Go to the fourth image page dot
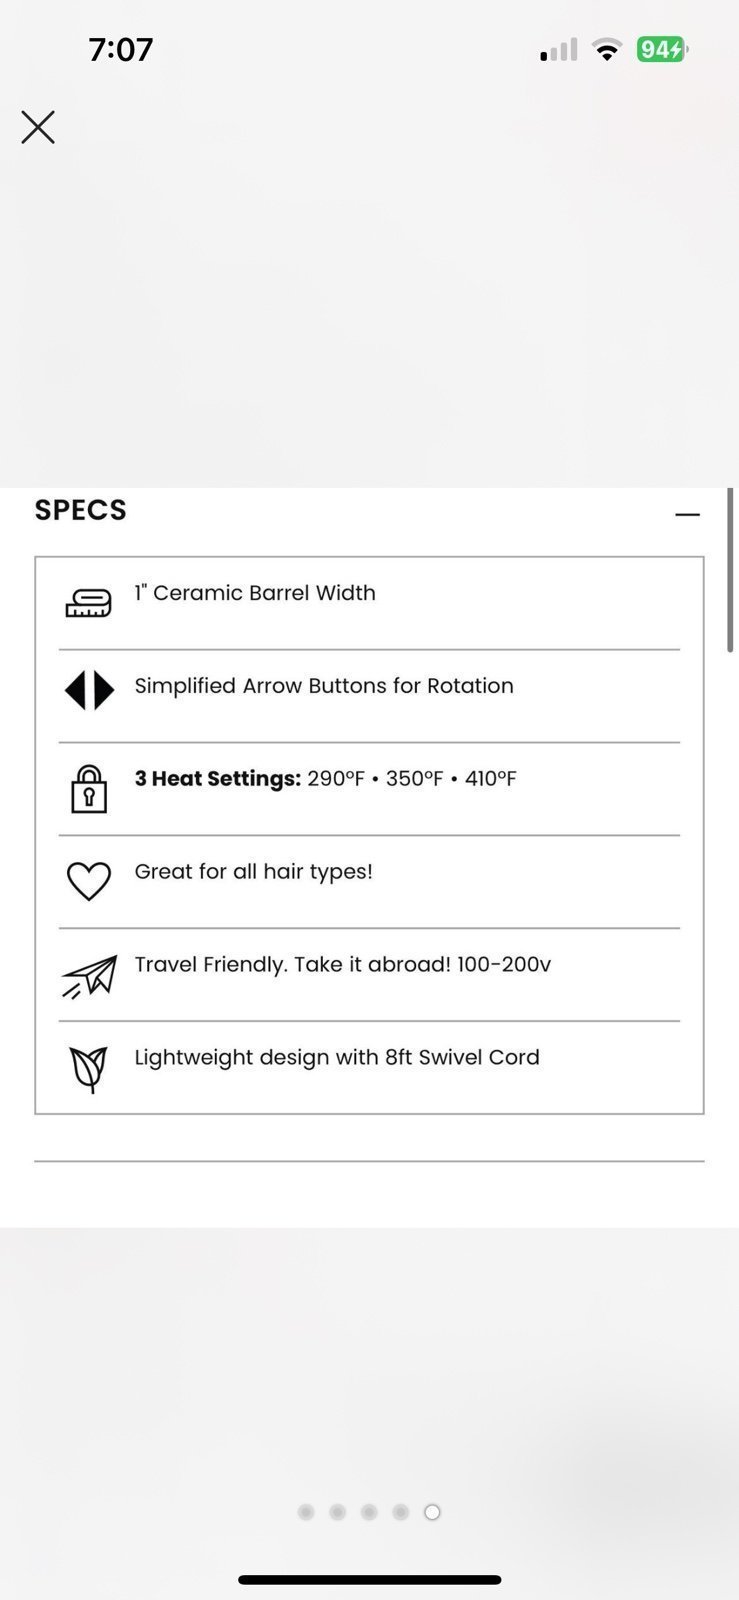 tap(401, 1512)
